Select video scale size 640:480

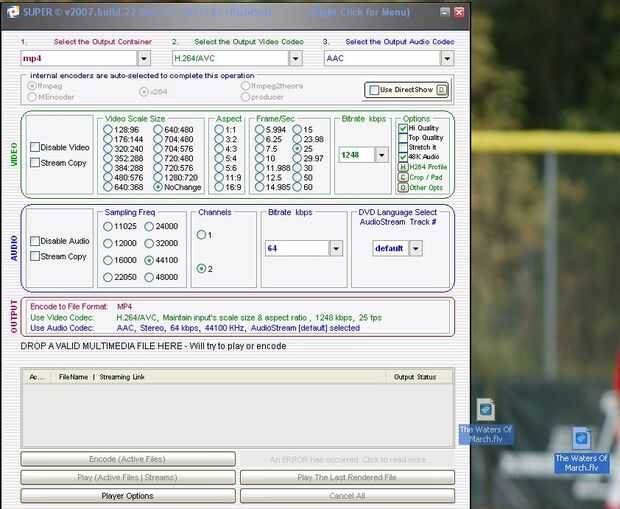(x=158, y=130)
